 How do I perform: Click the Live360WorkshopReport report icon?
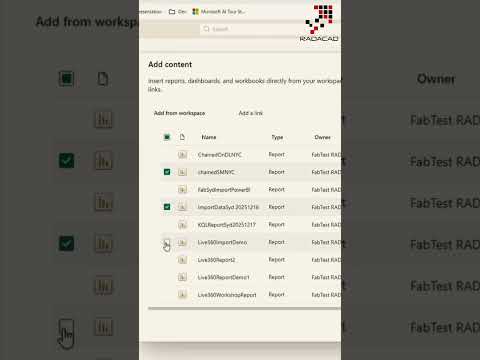[x=182, y=295]
